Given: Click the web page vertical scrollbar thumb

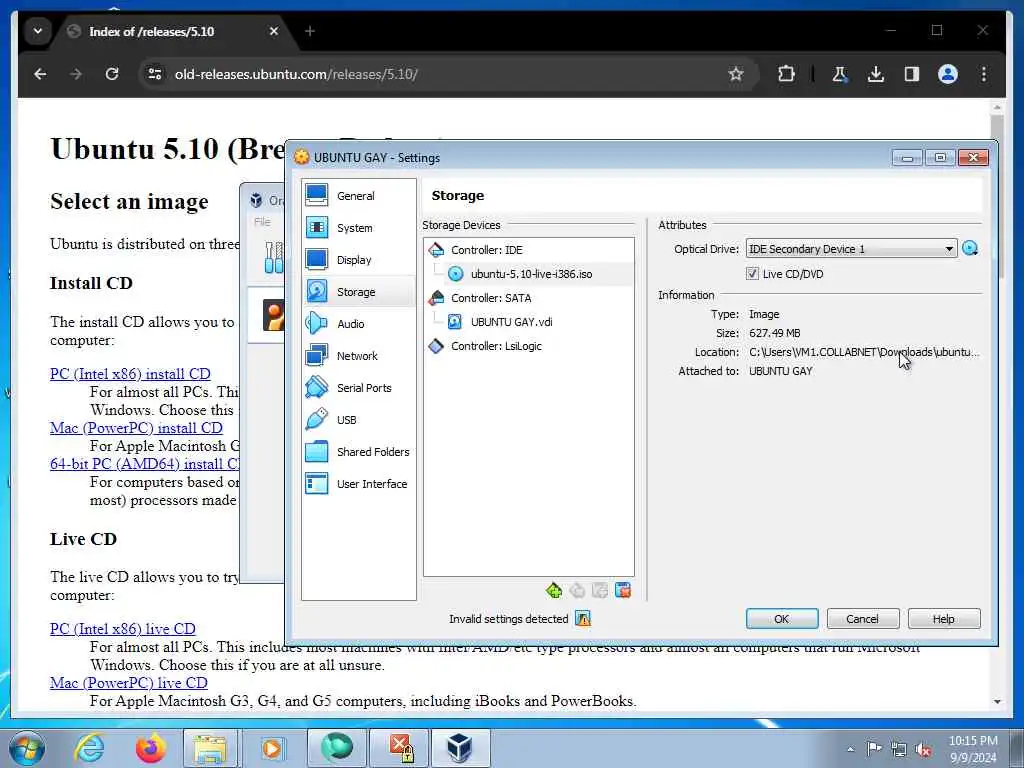Looking at the screenshot, I should 997,196.
